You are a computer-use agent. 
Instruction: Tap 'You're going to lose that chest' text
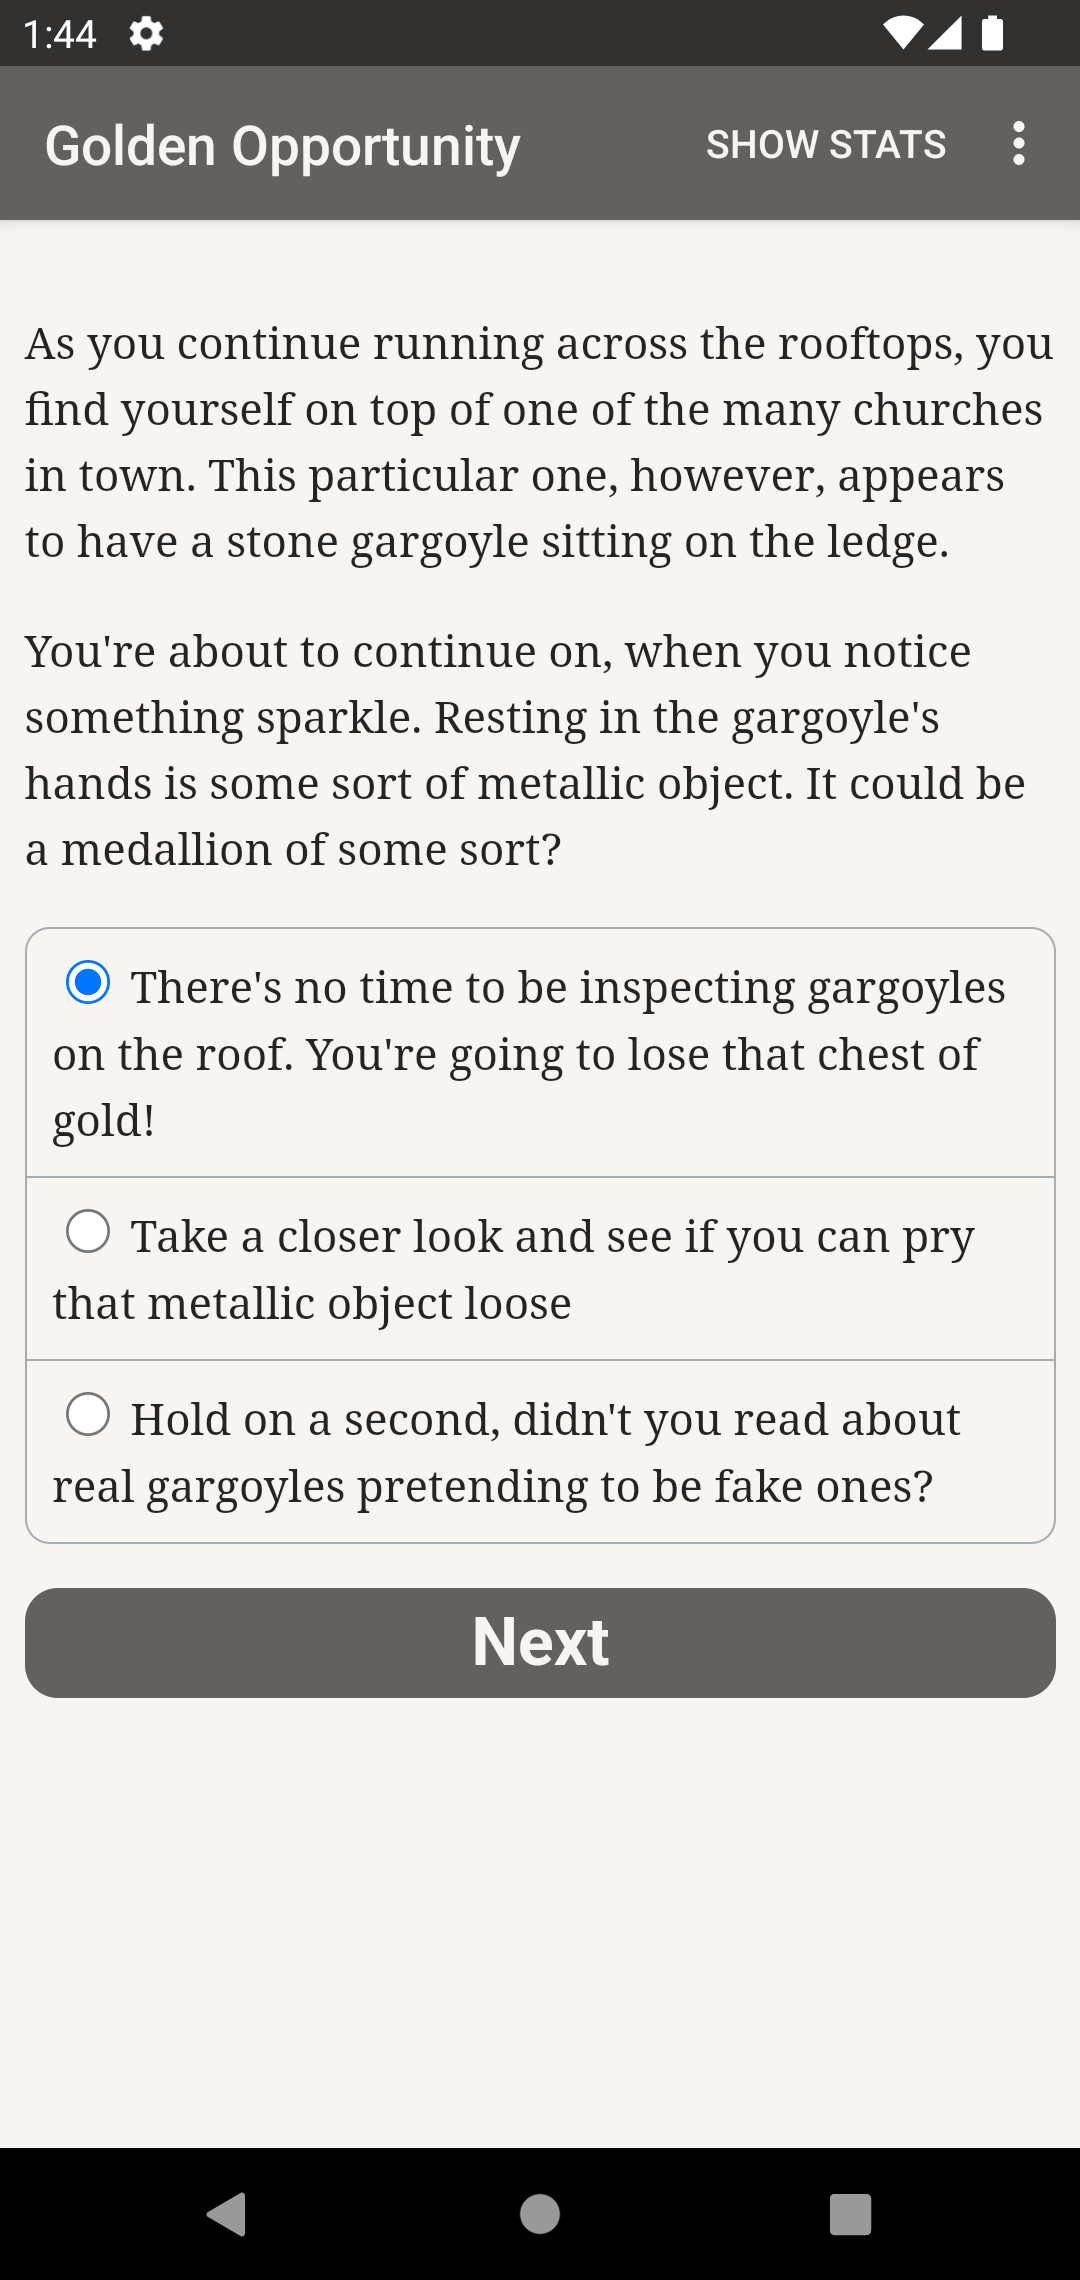click(640, 1055)
